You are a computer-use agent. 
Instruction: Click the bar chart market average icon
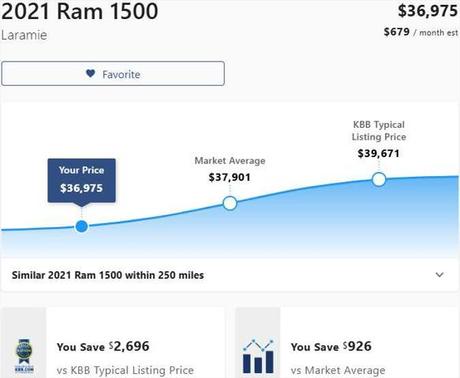(x=258, y=356)
